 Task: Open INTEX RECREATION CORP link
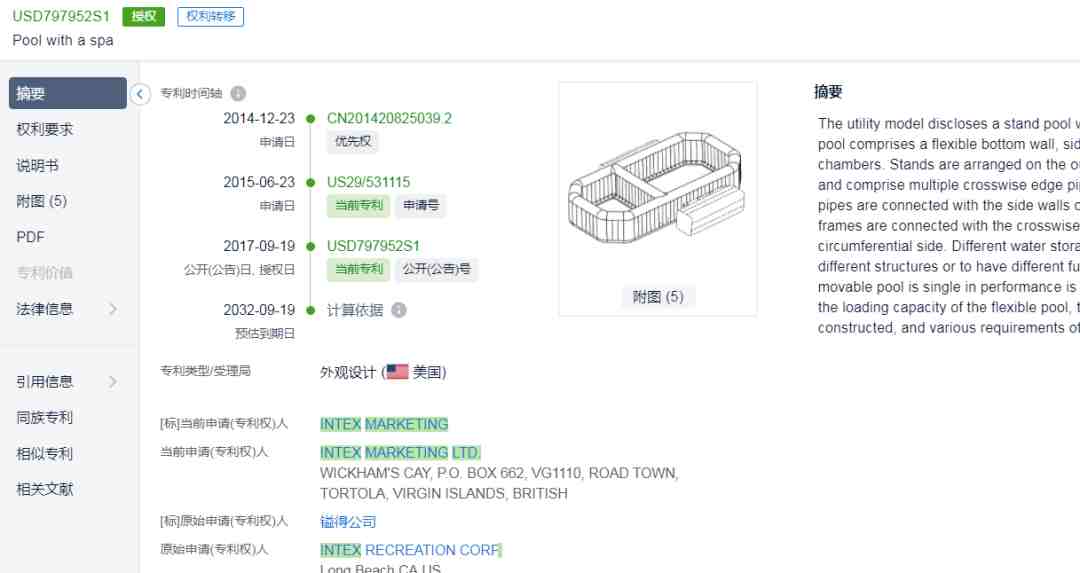pos(411,550)
